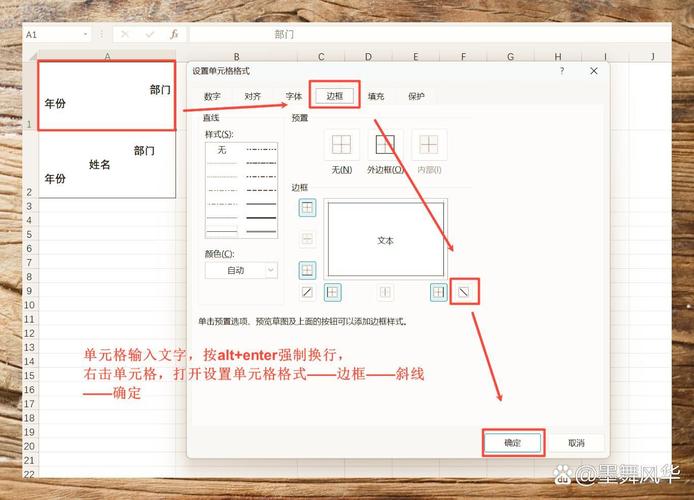Select row 5 header
Viewport: 694px width, 500px height.
(29, 234)
